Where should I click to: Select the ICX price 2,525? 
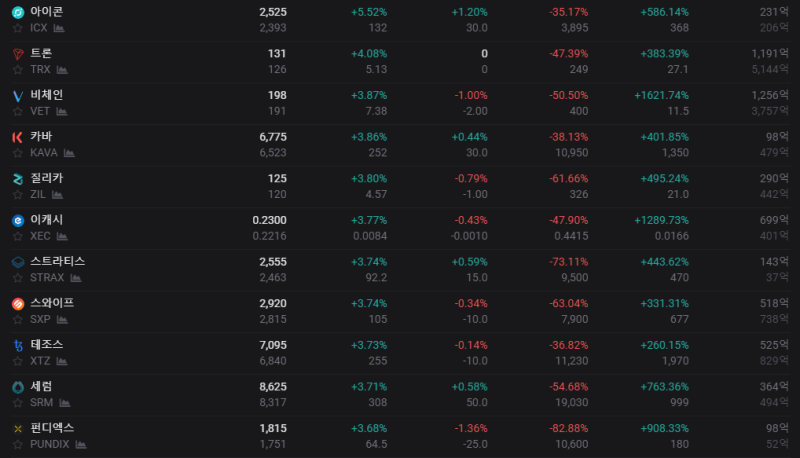click(273, 12)
